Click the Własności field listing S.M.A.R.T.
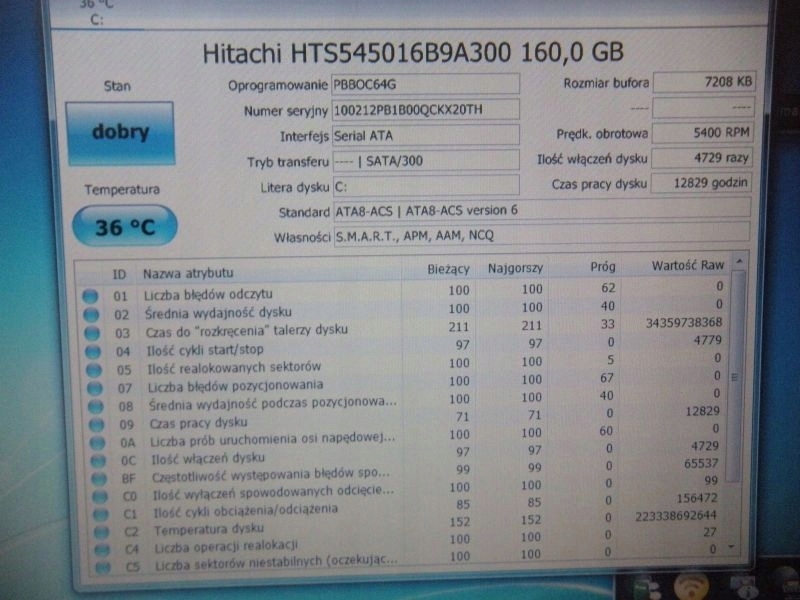This screenshot has width=800, height=600. (x=542, y=235)
